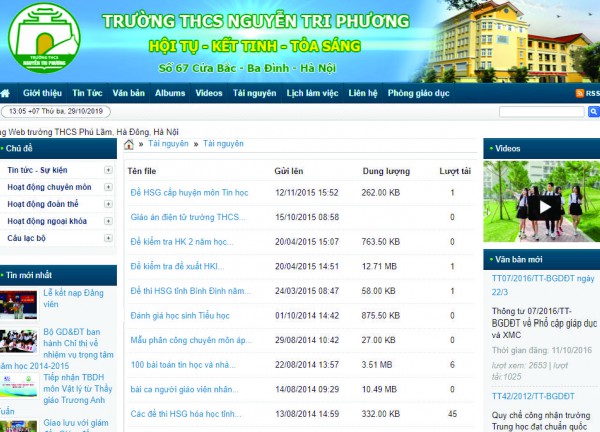Click the Câu lạc bộ link

click(x=26, y=238)
